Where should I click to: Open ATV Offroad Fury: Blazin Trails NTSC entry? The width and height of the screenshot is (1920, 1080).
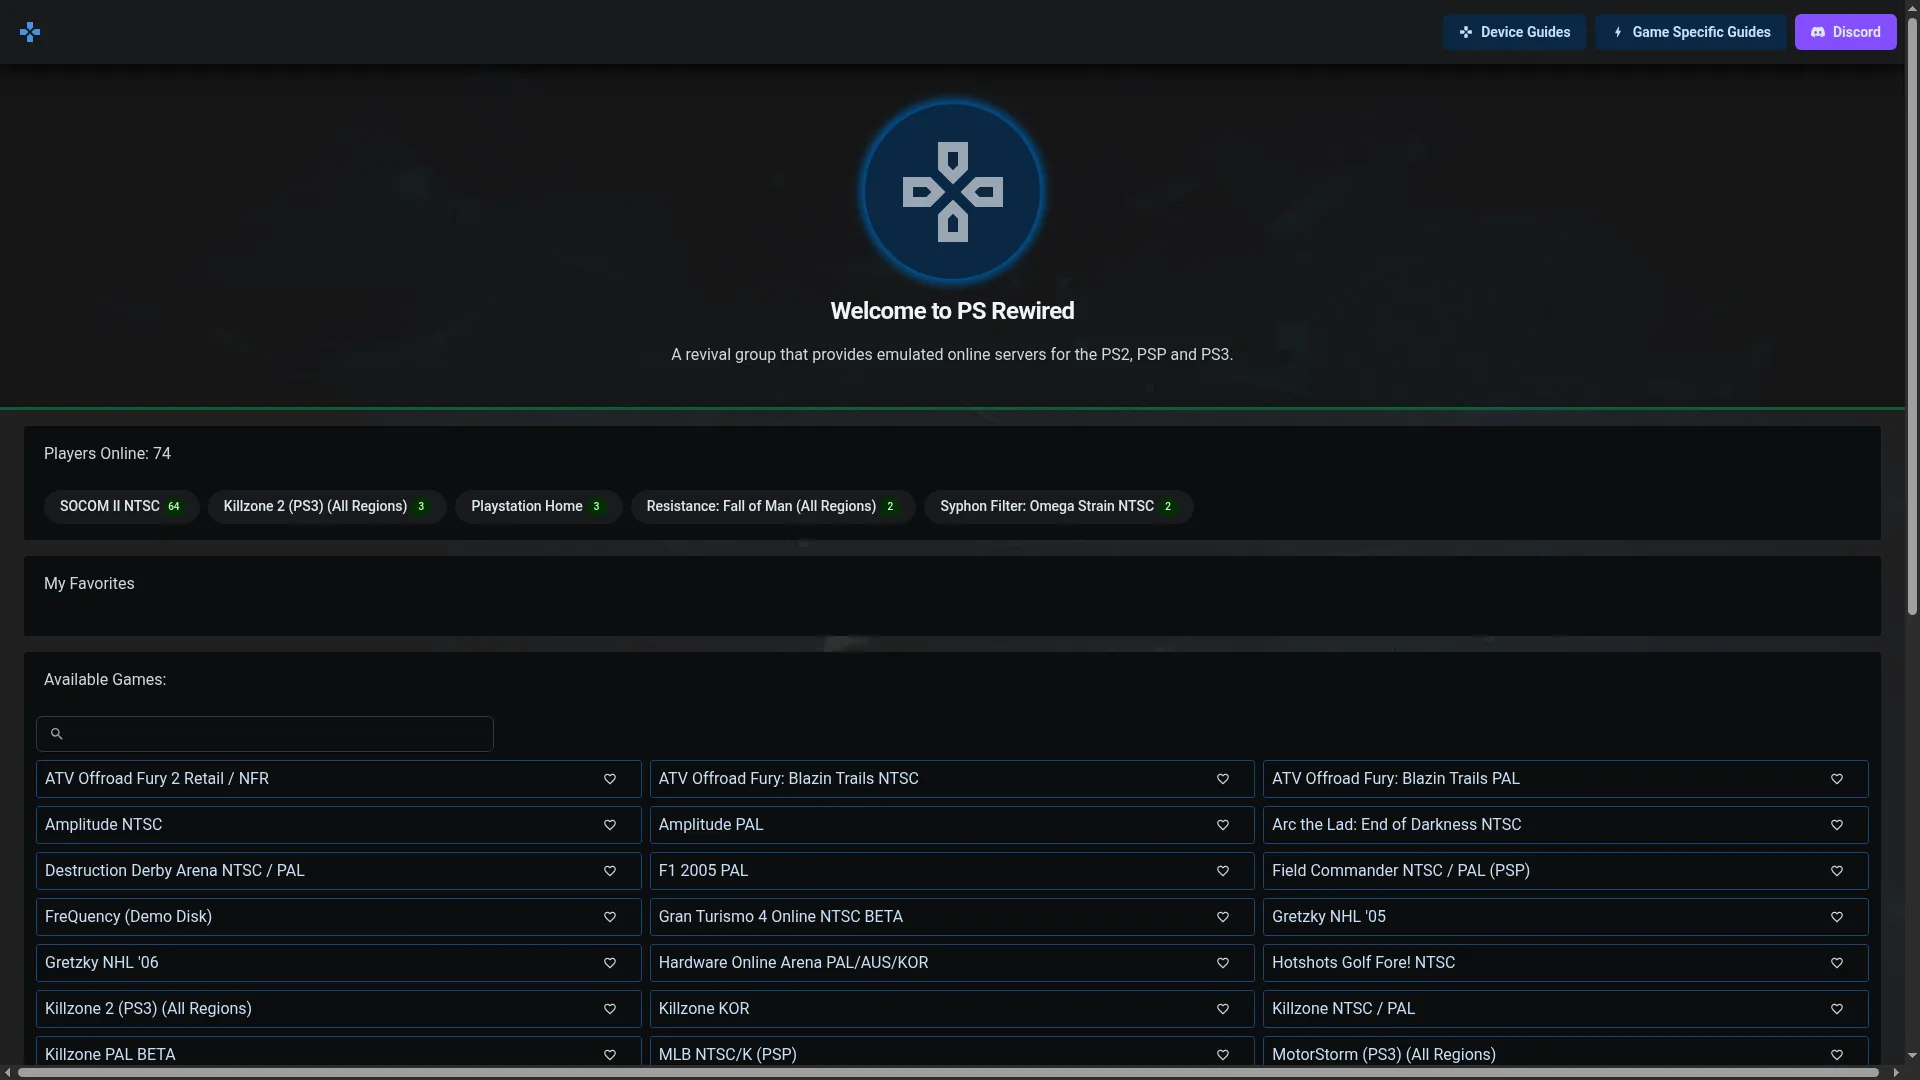(x=952, y=779)
